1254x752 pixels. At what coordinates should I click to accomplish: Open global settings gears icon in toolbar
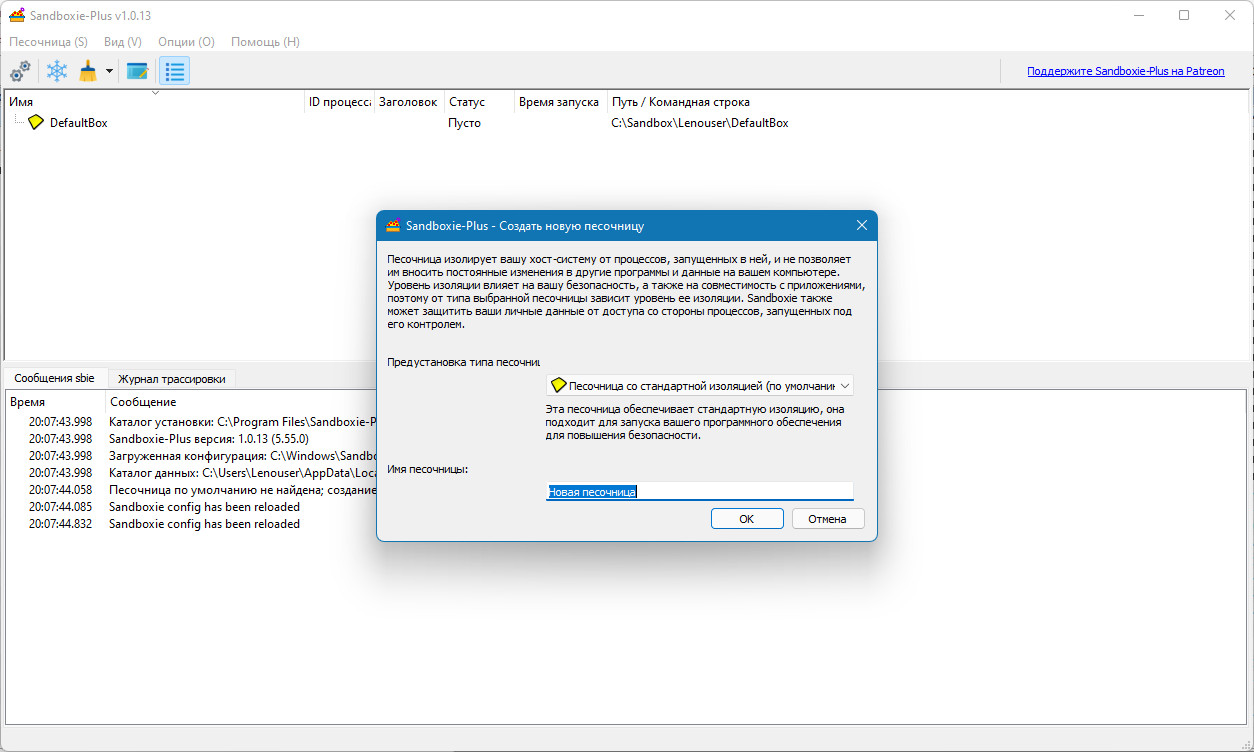point(20,71)
